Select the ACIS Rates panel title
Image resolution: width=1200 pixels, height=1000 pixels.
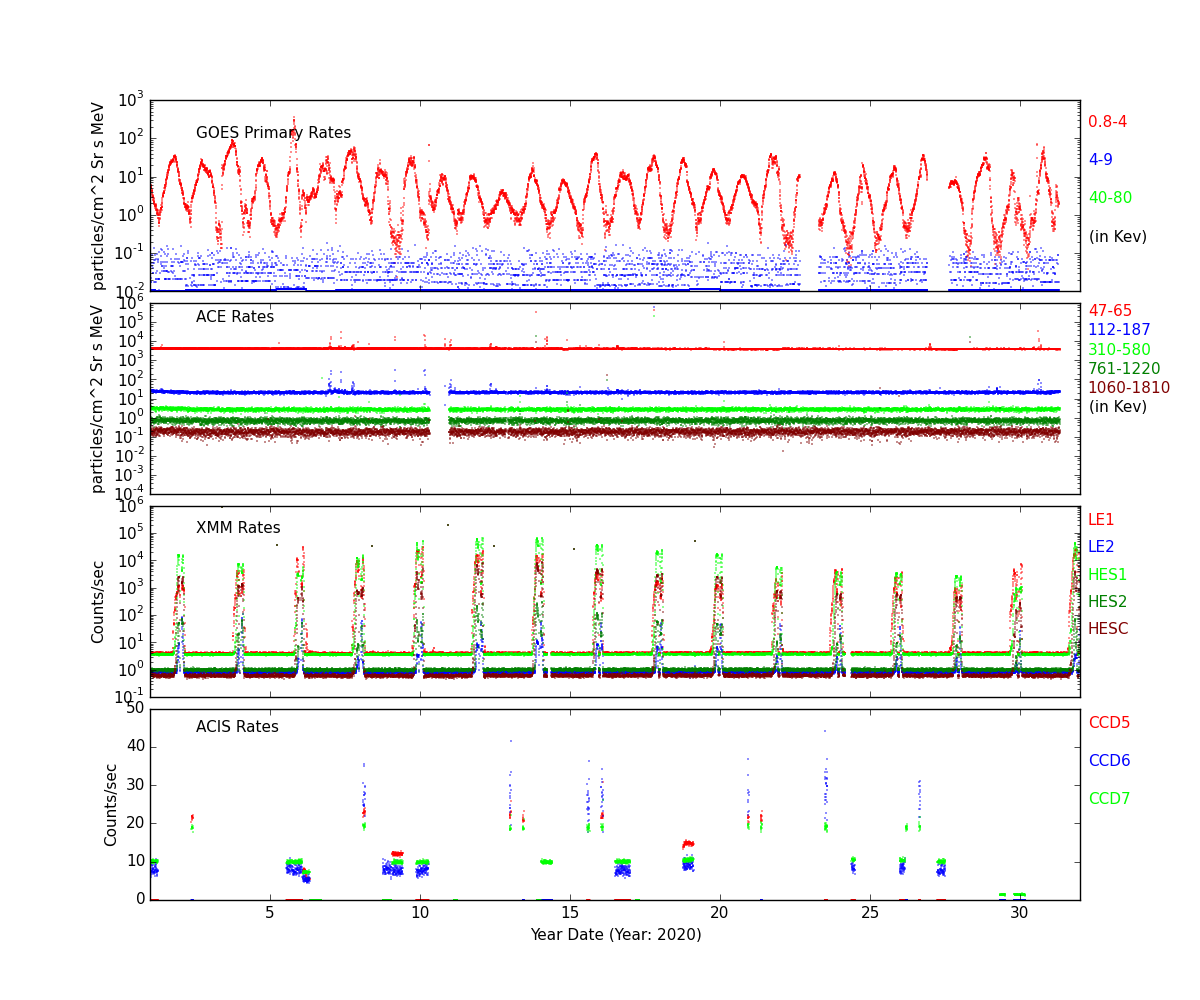237,727
